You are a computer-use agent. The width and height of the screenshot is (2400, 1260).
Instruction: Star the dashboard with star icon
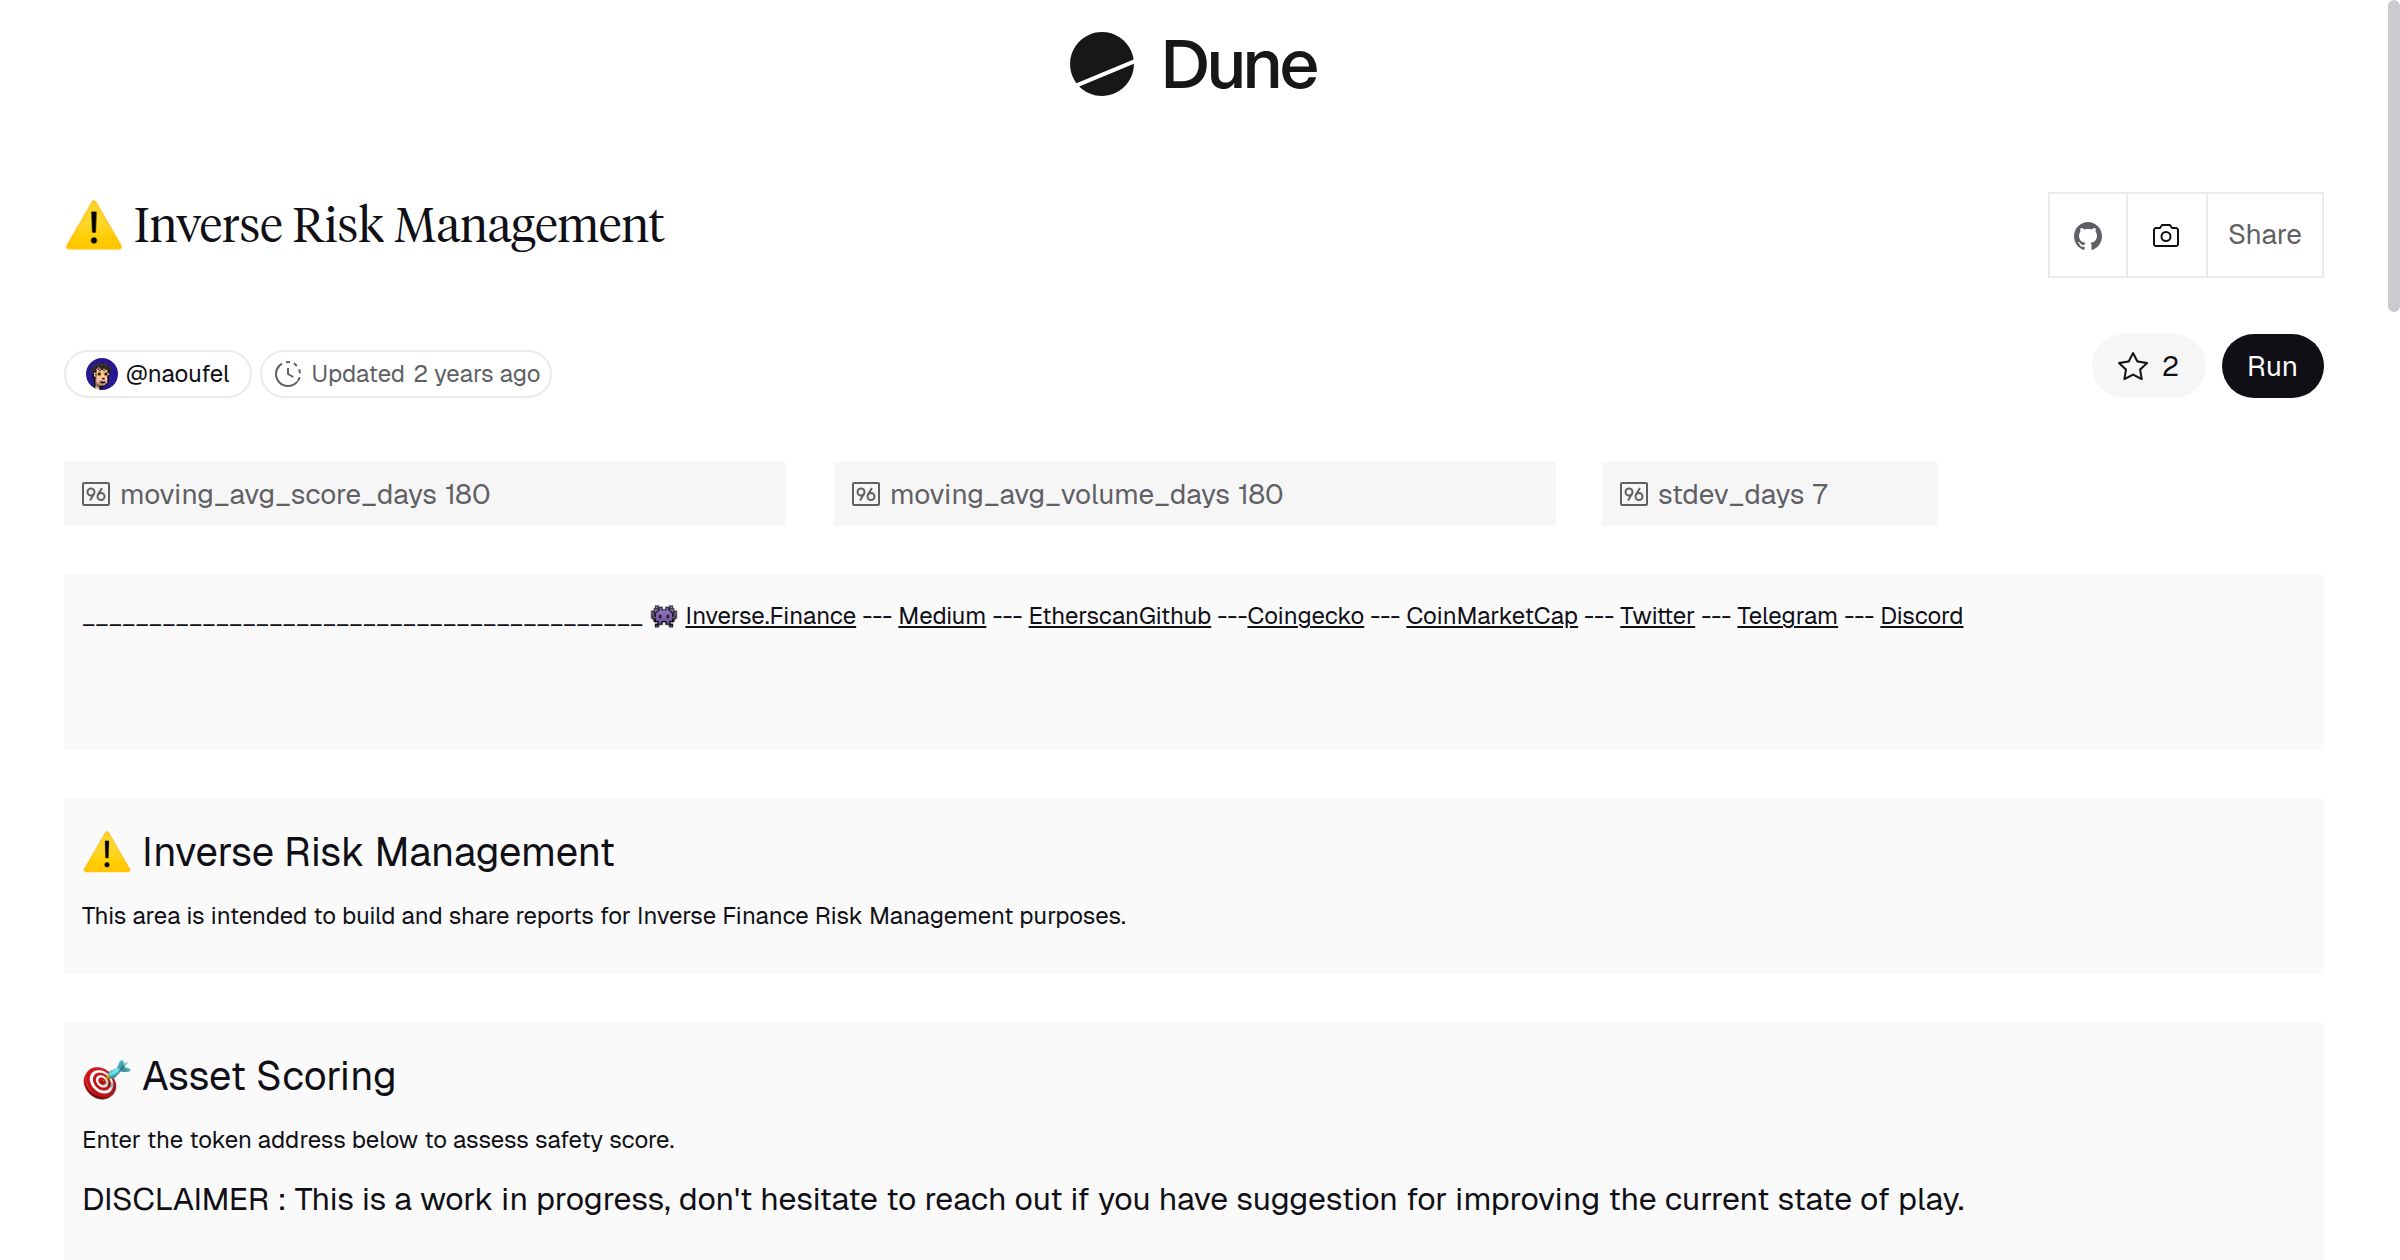[x=2132, y=367]
